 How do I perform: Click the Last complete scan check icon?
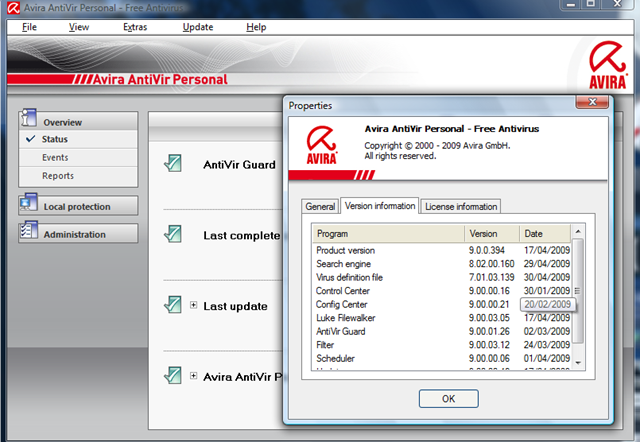point(173,234)
